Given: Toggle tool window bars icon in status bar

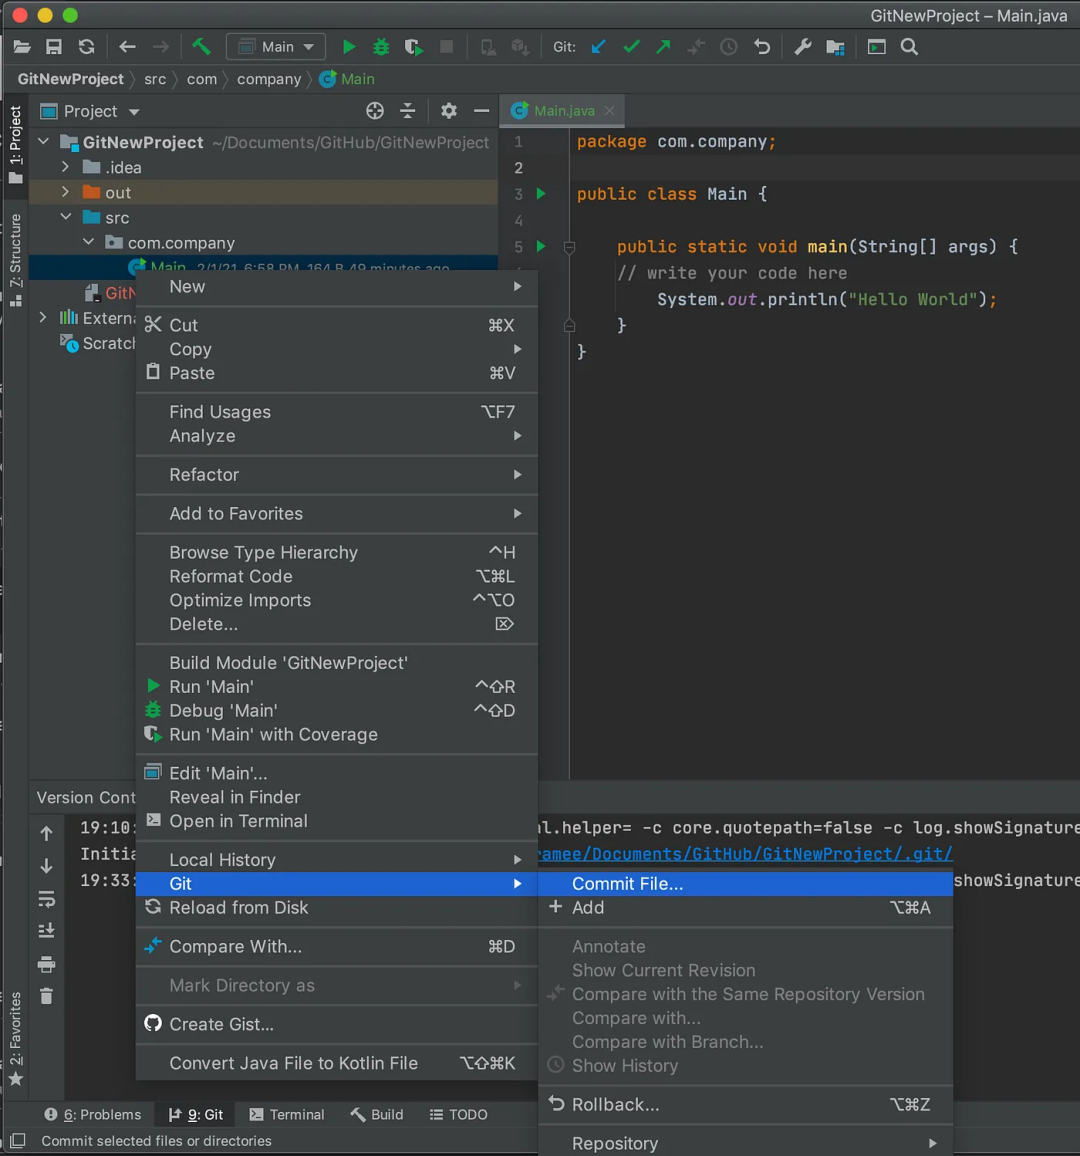Looking at the screenshot, I should [x=18, y=1141].
